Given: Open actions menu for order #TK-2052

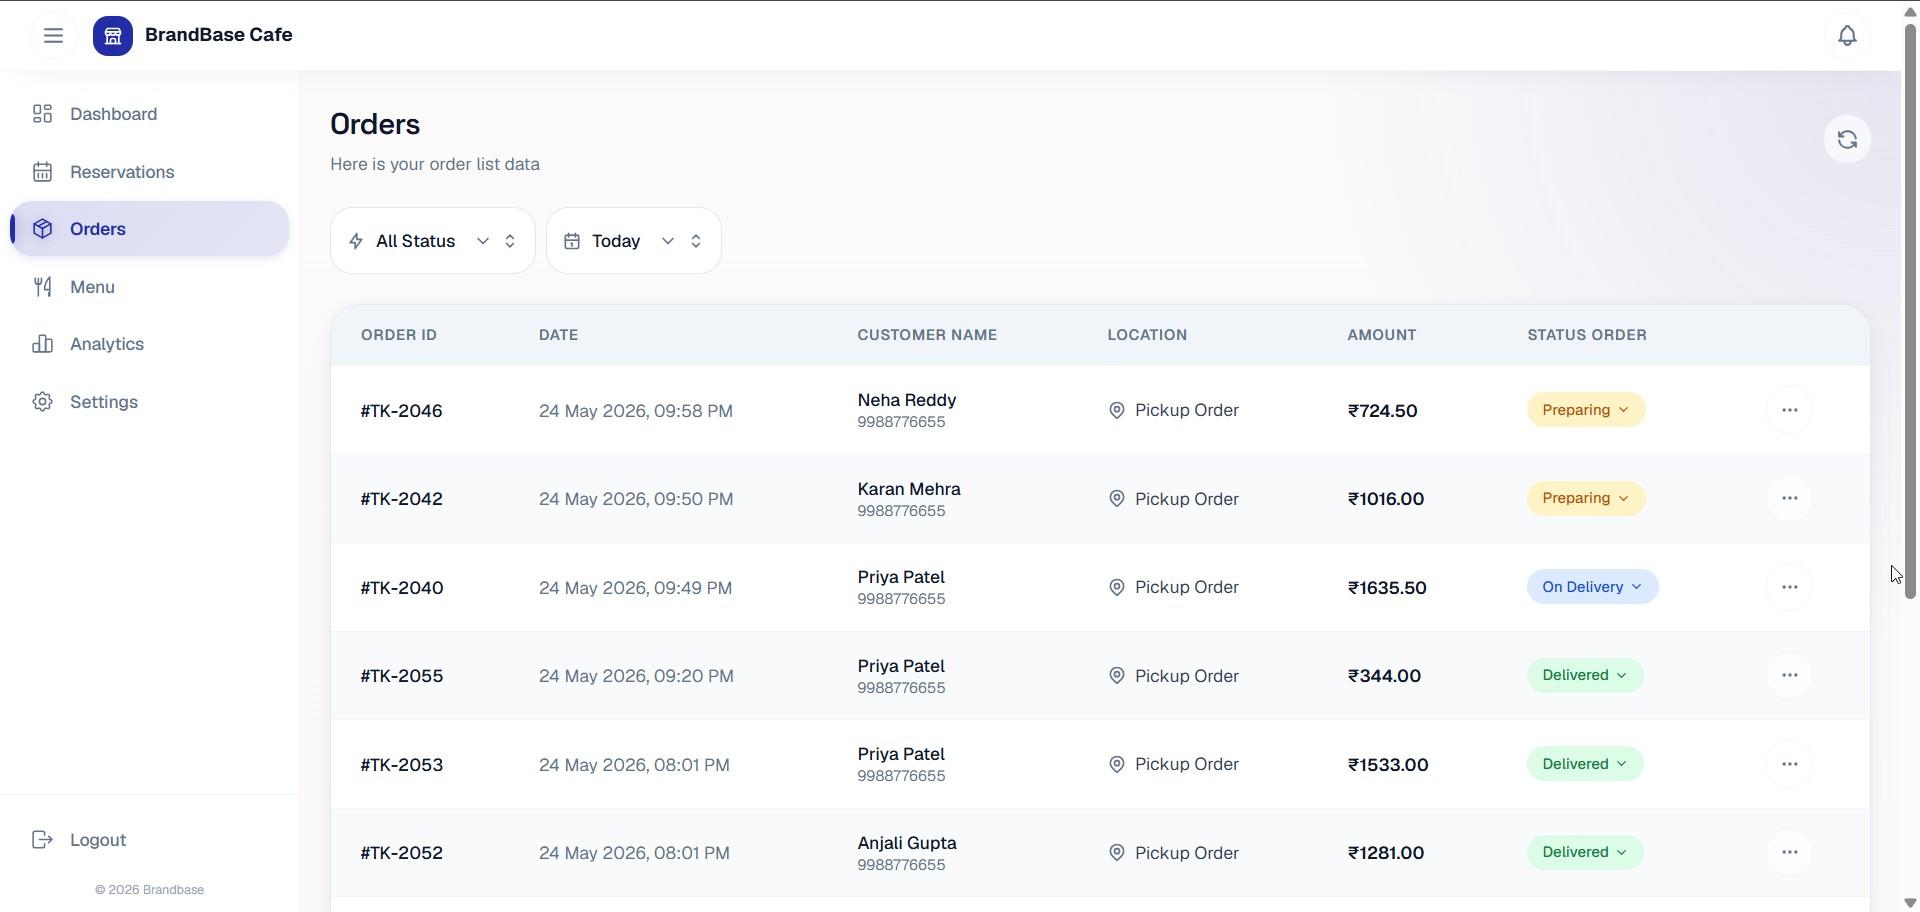Looking at the screenshot, I should click(x=1789, y=852).
